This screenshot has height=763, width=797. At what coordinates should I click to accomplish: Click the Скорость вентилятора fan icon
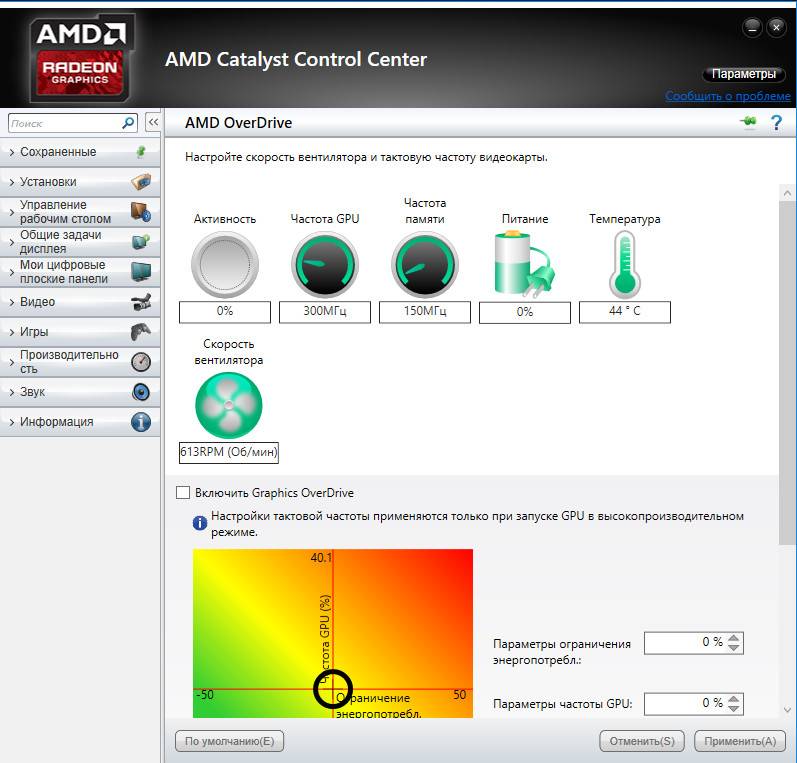tap(229, 405)
